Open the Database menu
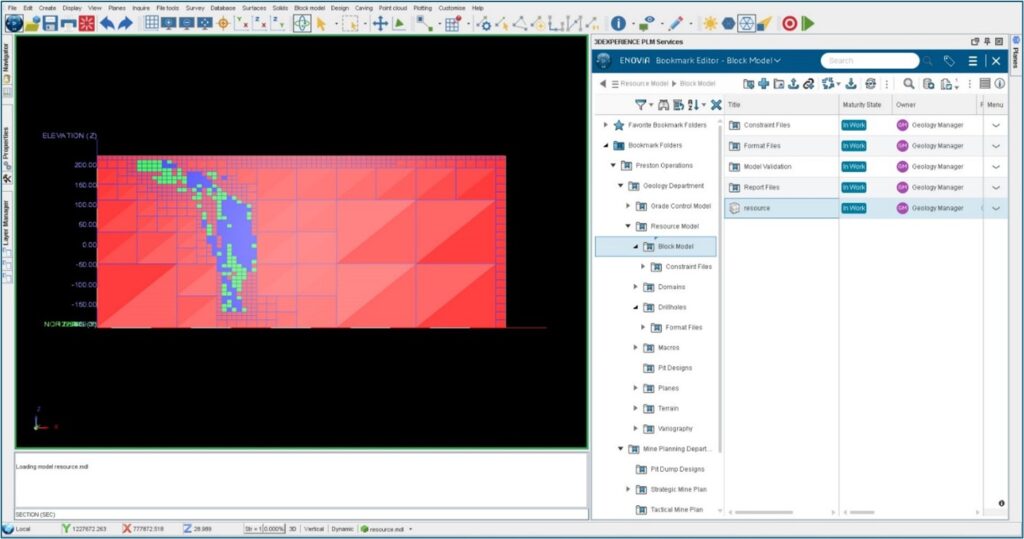The width and height of the screenshot is (1024, 539). tap(223, 8)
